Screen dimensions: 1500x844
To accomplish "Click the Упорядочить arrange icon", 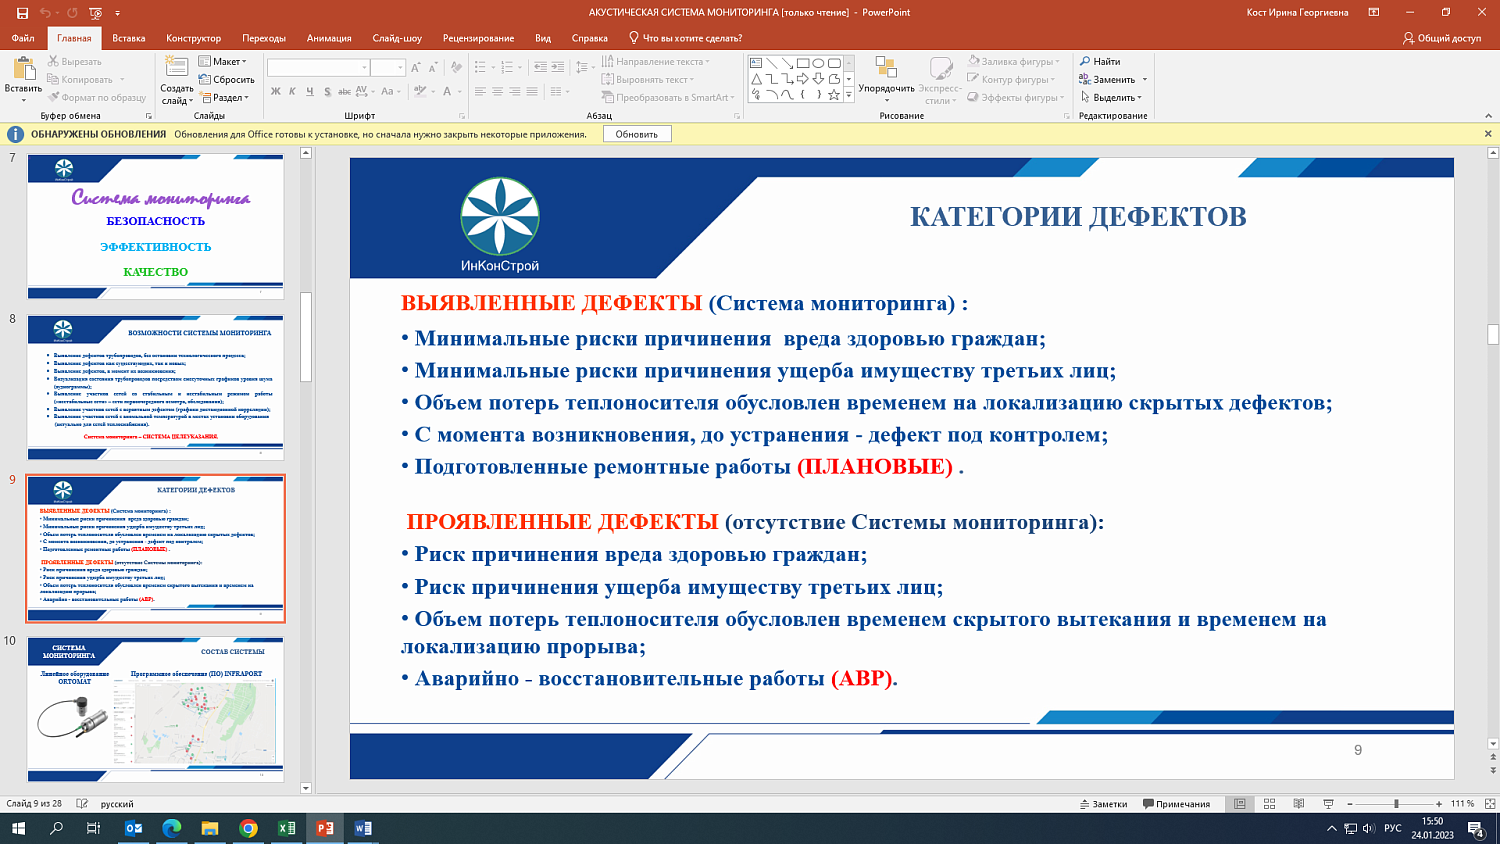I will point(886,67).
